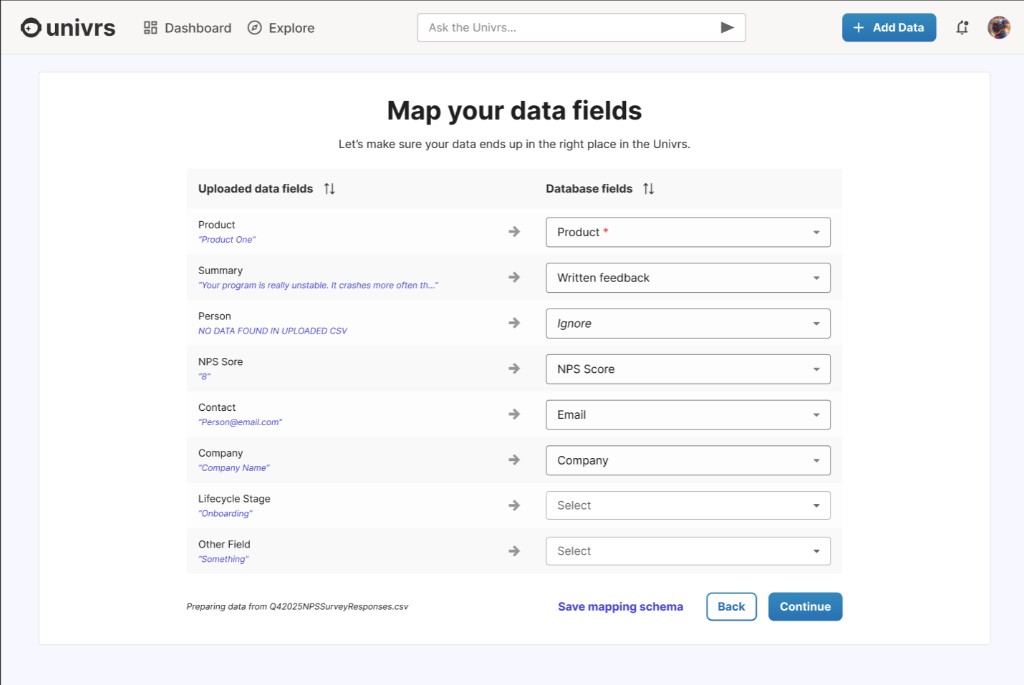Image resolution: width=1024 pixels, height=685 pixels.
Task: Click the Person field label
Action: [214, 316]
